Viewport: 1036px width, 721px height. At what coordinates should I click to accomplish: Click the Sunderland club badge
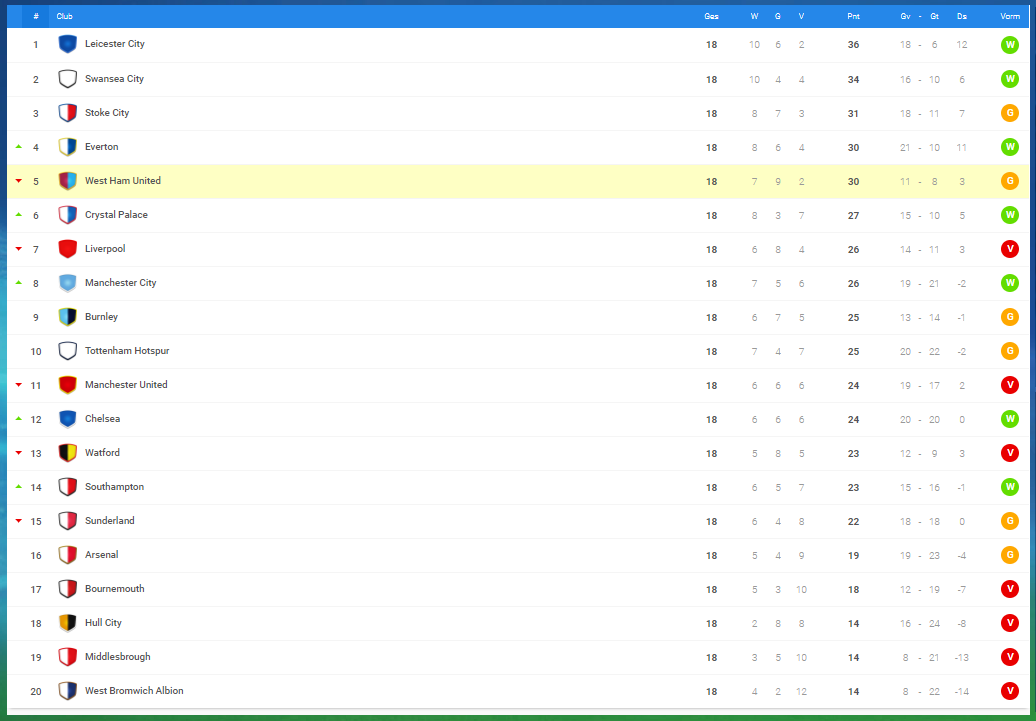pyautogui.click(x=67, y=521)
